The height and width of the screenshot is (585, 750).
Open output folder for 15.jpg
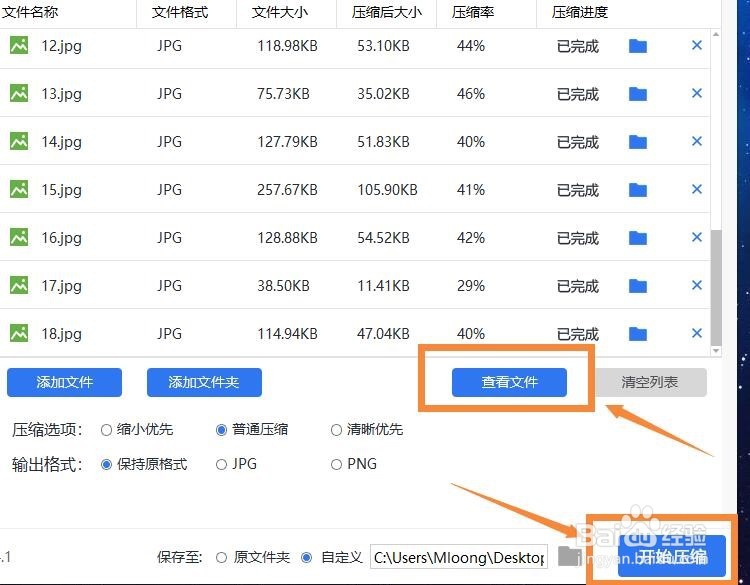click(638, 190)
